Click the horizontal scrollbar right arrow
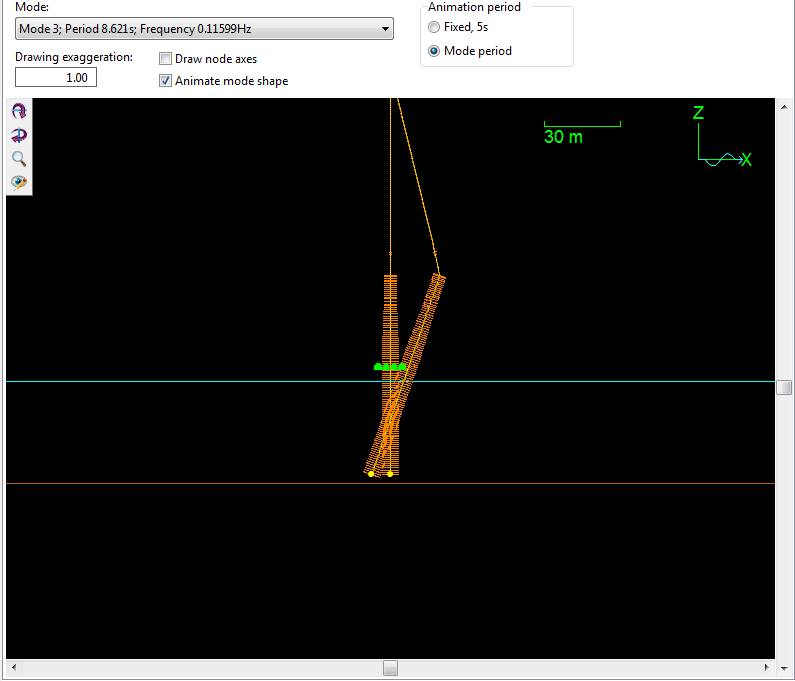Image resolution: width=795 pixels, height=681 pixels. coord(768,667)
